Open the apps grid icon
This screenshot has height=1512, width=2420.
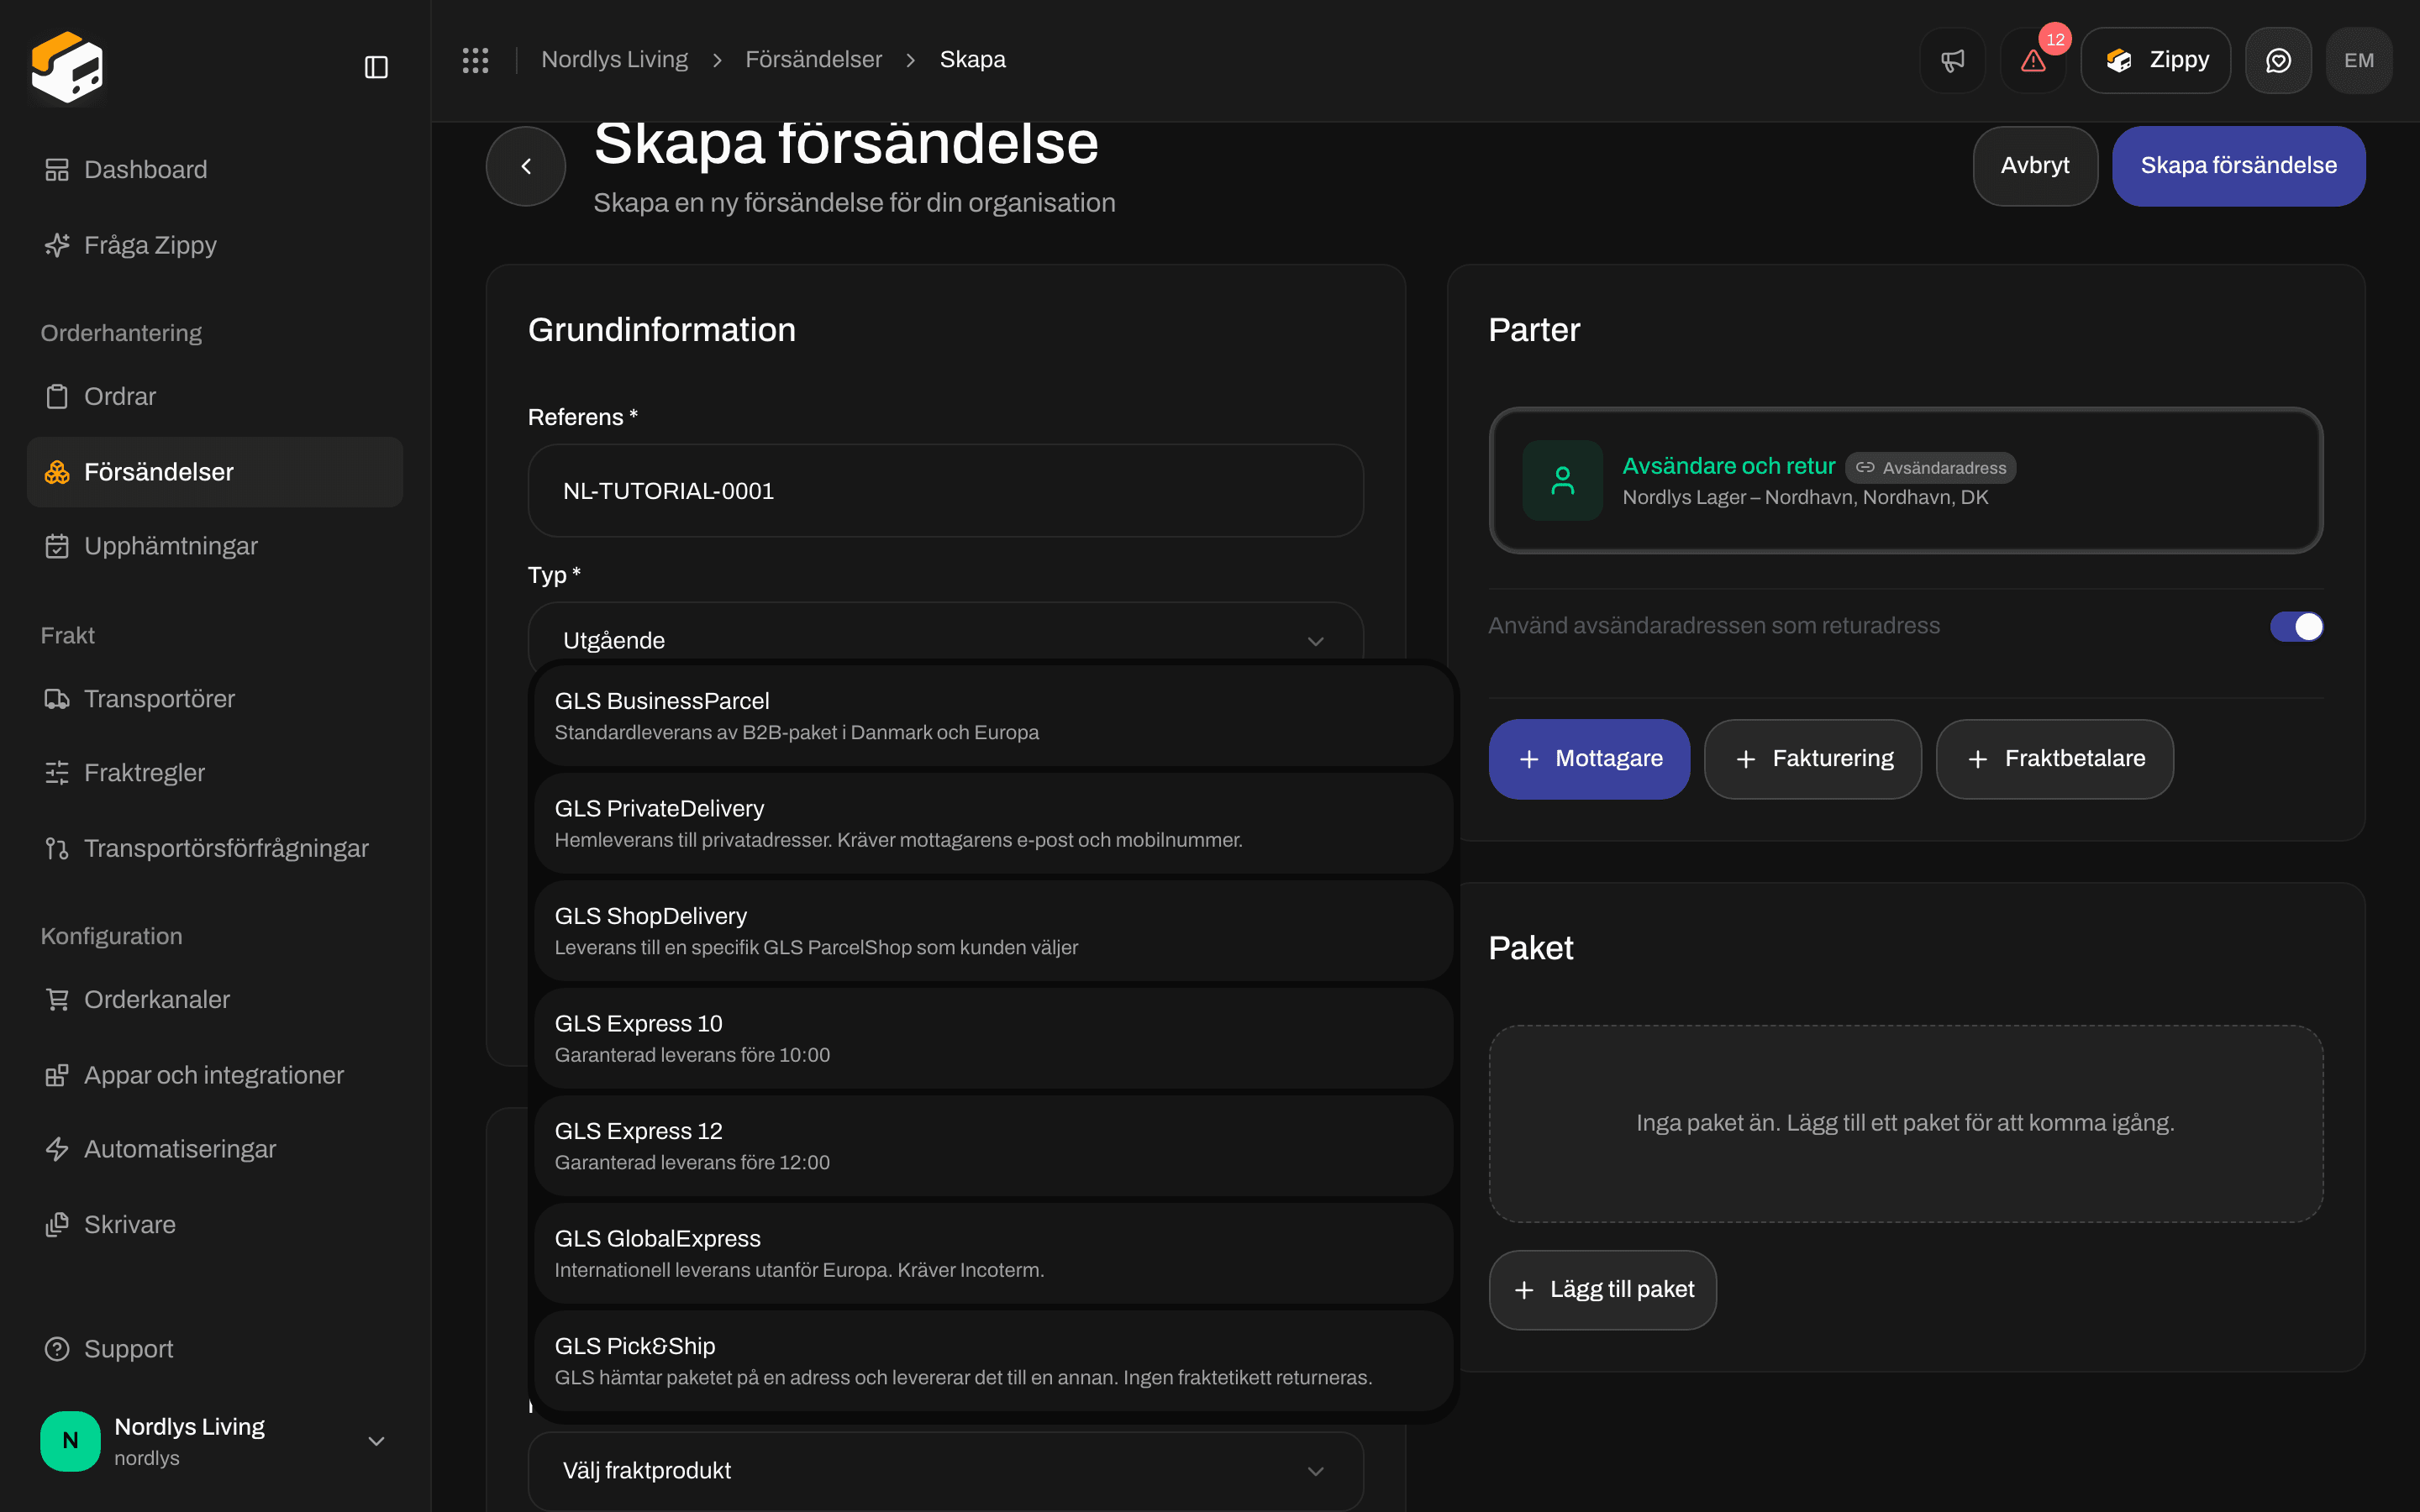point(475,60)
